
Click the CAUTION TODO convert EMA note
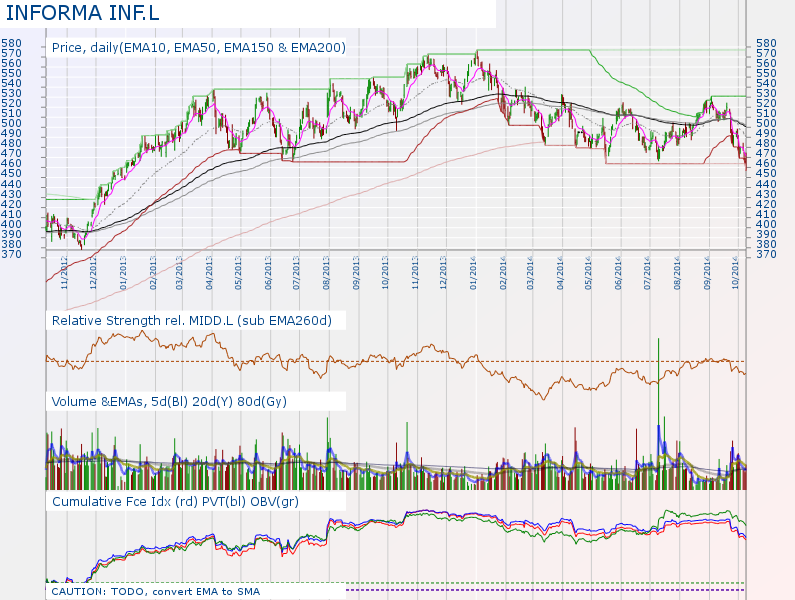[x=155, y=591]
